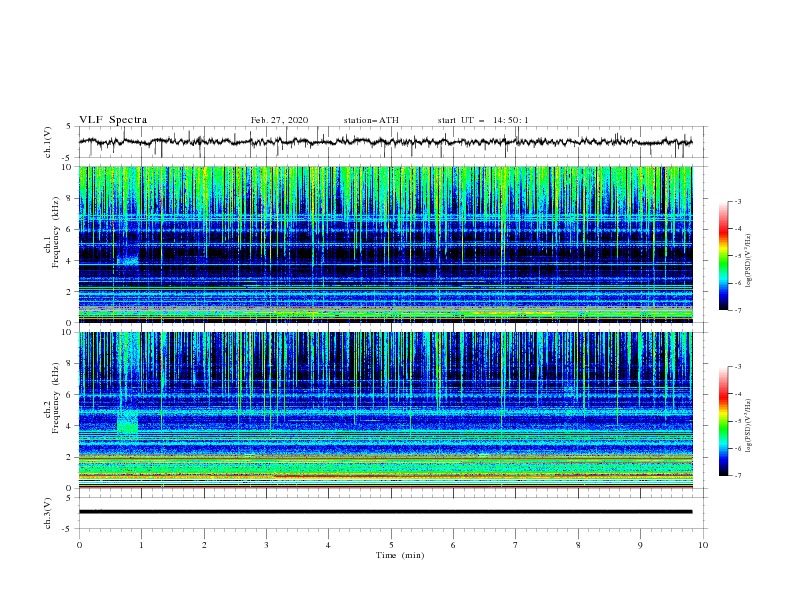Click time axis tick label "1"
The image size is (792, 612).
pos(141,545)
